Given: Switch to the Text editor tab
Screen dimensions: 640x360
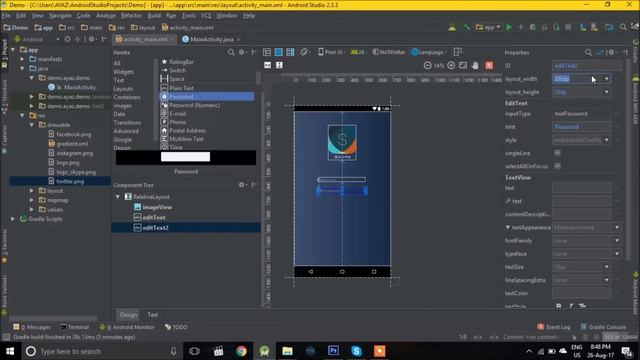Looking at the screenshot, I should pyautogui.click(x=153, y=315).
